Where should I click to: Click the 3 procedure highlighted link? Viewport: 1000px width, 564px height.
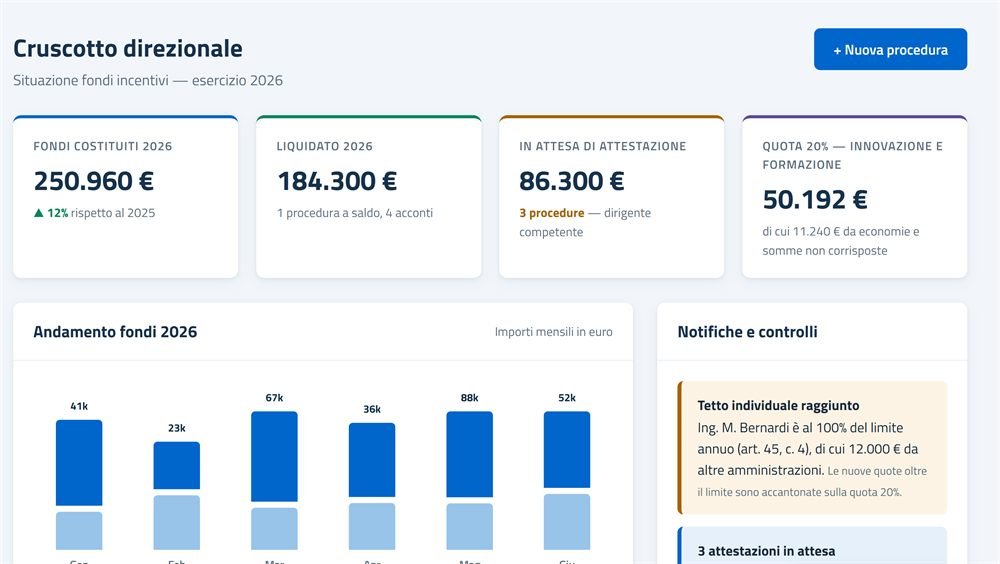coord(552,213)
